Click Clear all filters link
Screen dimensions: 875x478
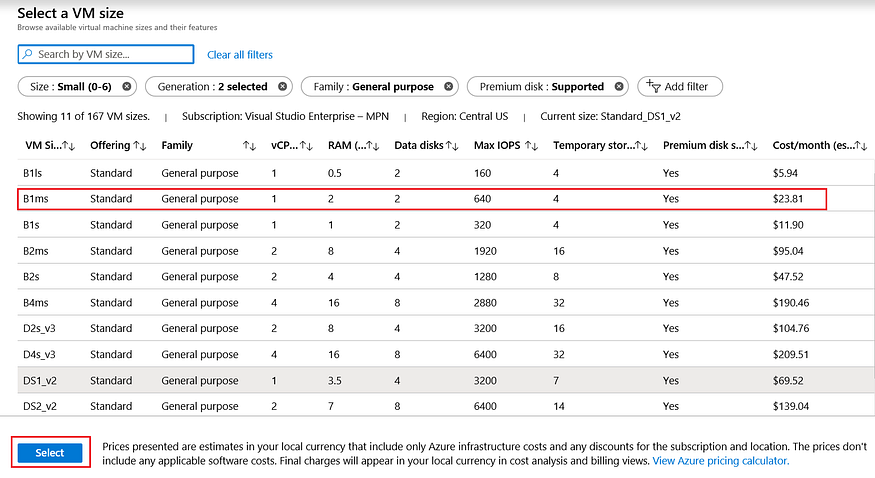239,55
